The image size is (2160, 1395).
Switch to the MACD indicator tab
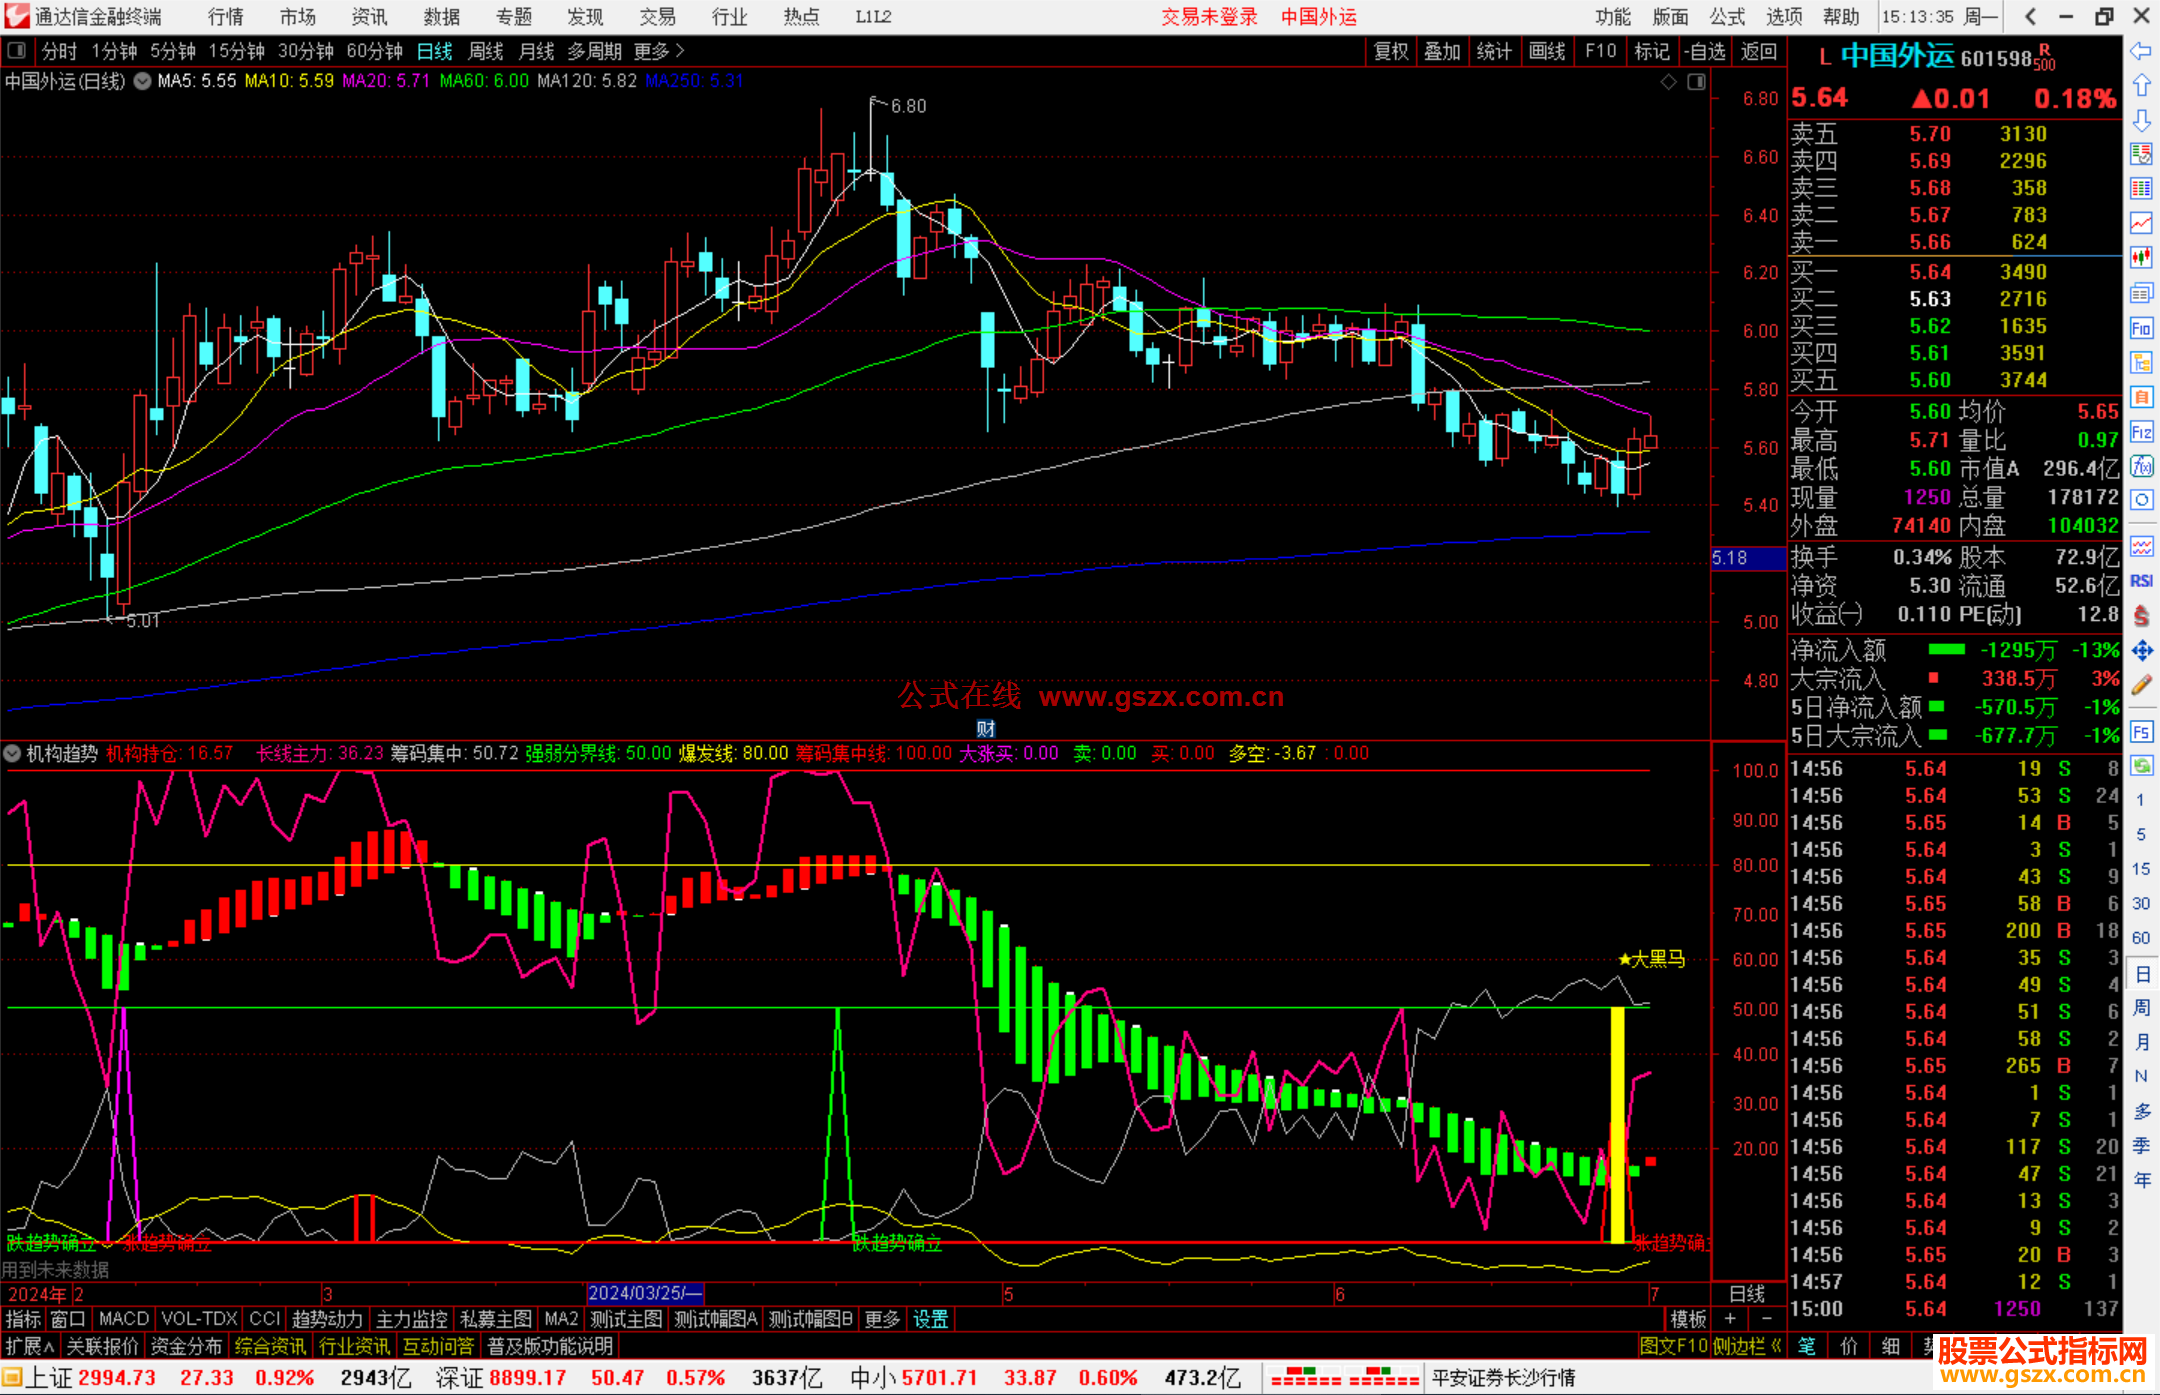coord(123,1319)
